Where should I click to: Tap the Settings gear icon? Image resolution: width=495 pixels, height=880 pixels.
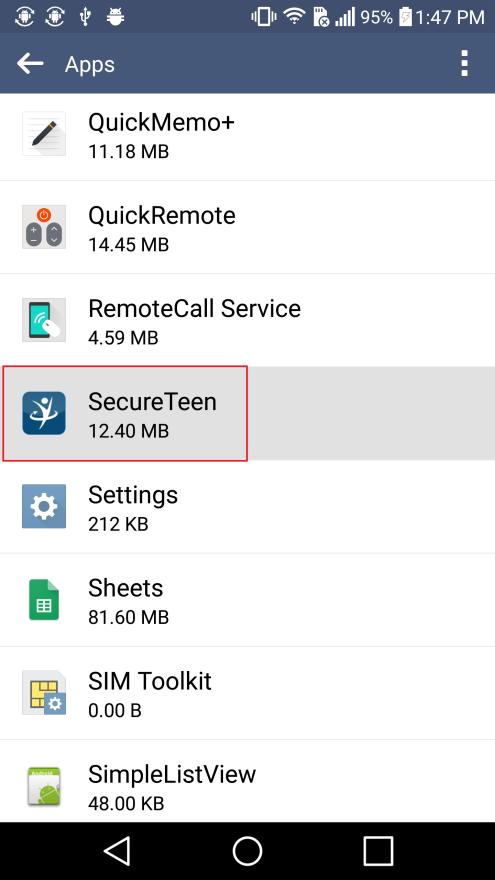(x=44, y=506)
